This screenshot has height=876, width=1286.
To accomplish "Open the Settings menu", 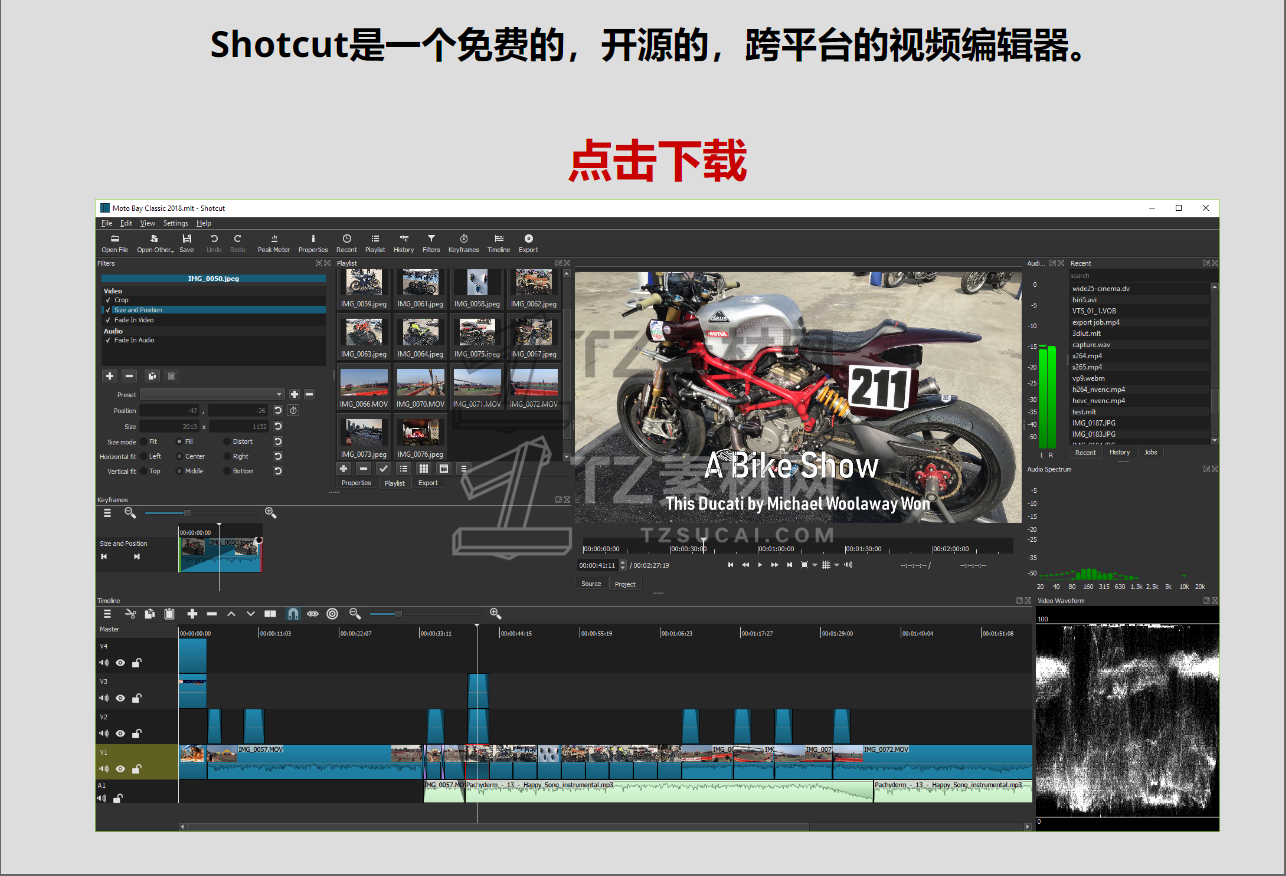I will coord(176,223).
